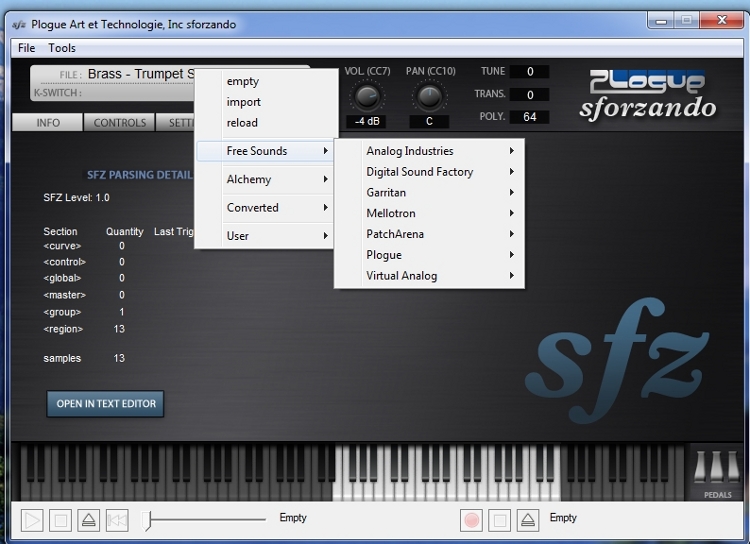The height and width of the screenshot is (544, 750).
Task: Open the Mellotron submenu
Action: click(429, 213)
